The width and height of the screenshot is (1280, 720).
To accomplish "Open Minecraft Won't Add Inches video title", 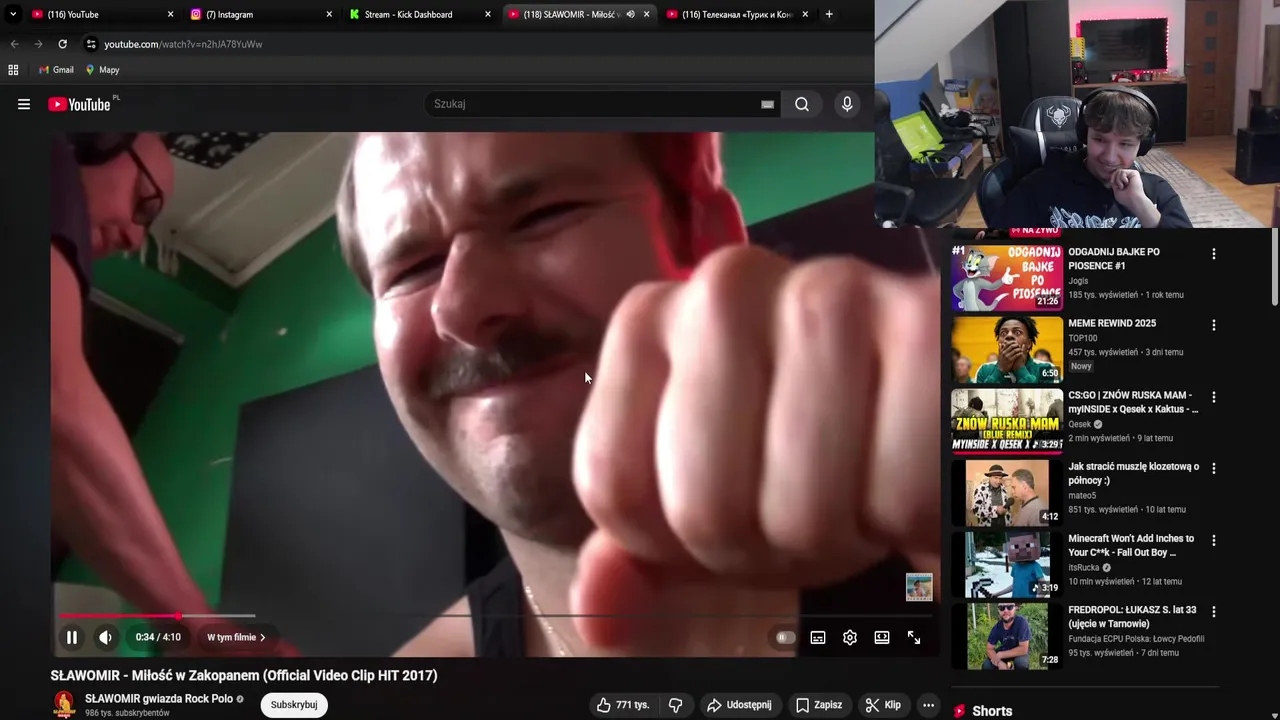I will click(1131, 545).
